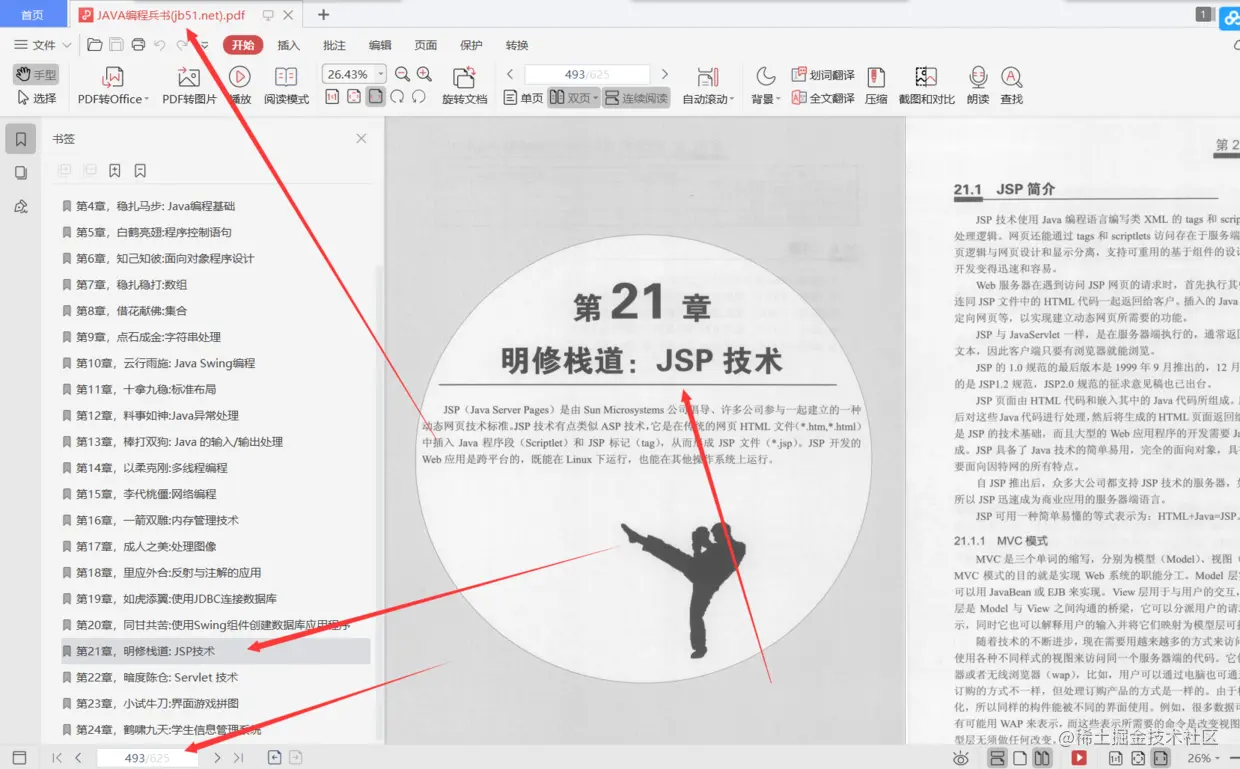Click the 查找 find tool
Screen dimensions: 1240x769
click(x=1012, y=86)
